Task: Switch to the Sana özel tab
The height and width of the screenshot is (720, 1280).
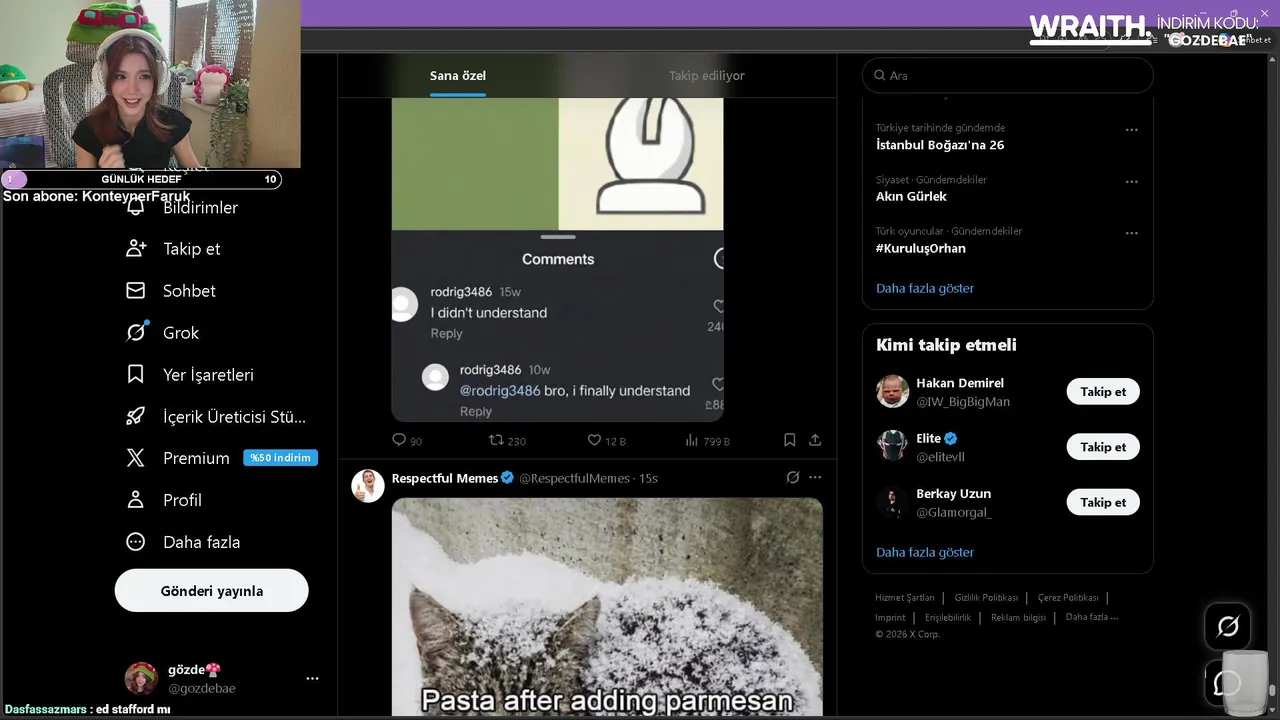Action: [458, 76]
